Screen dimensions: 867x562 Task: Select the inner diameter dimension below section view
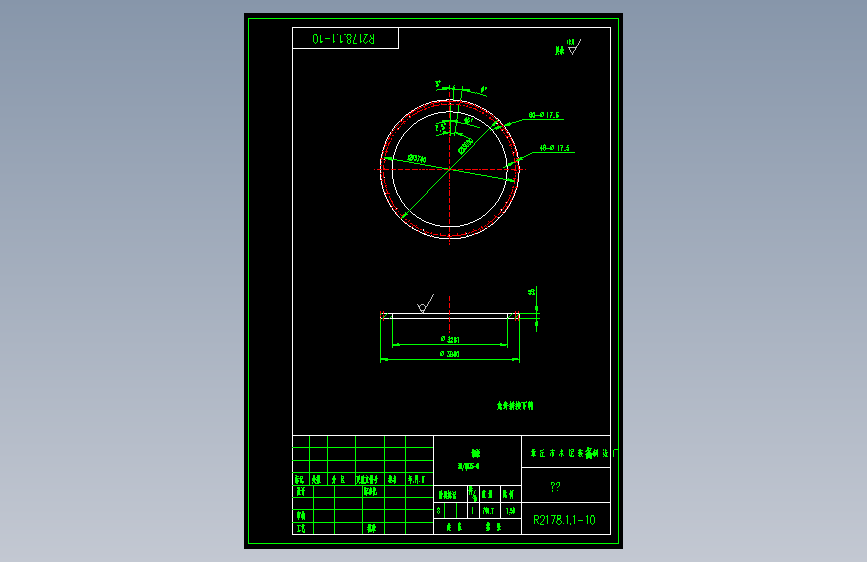click(x=450, y=339)
